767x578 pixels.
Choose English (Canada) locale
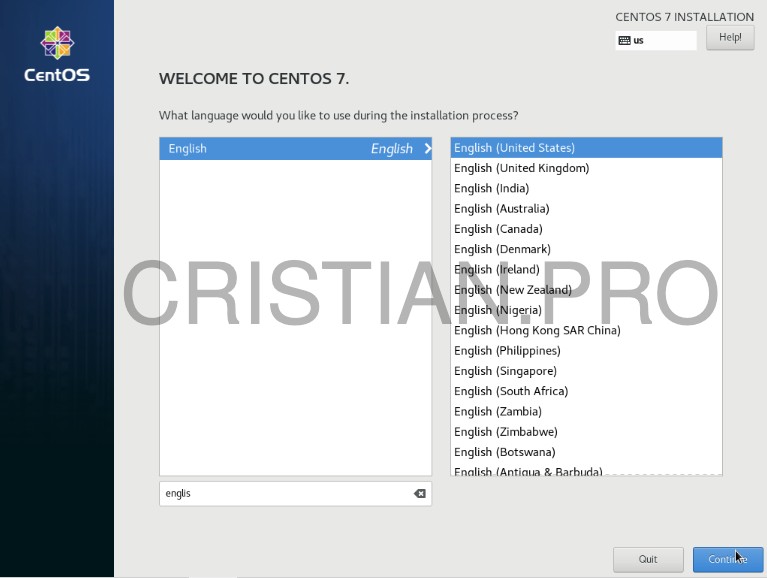[586, 229]
